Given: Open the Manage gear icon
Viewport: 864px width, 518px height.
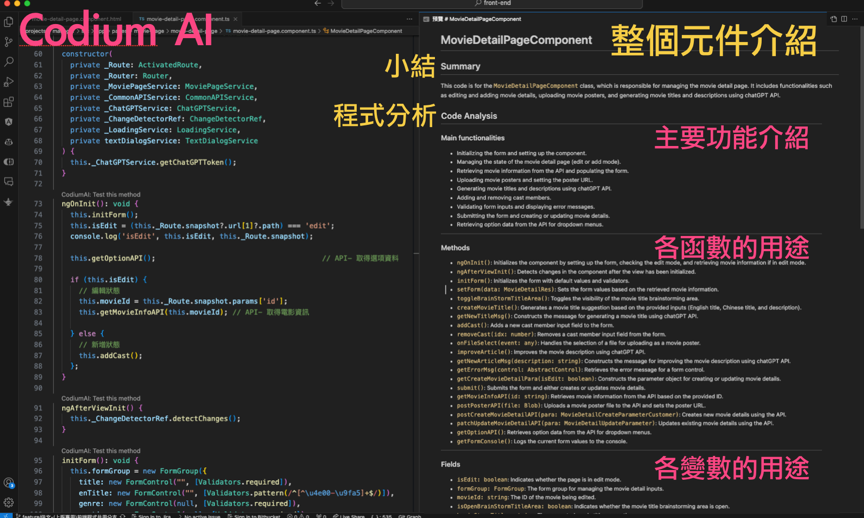Looking at the screenshot, I should pyautogui.click(x=9, y=503).
